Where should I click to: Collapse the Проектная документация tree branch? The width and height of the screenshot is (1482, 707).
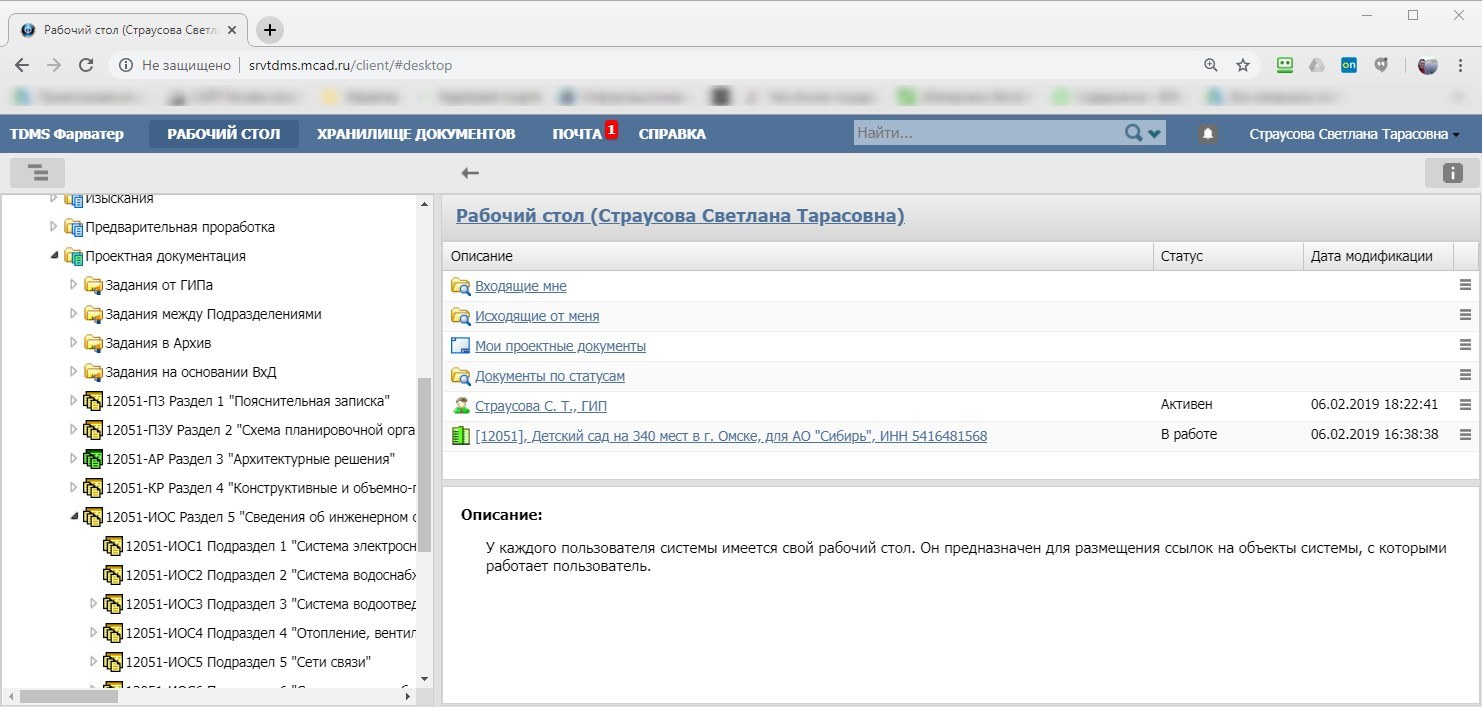[54, 256]
